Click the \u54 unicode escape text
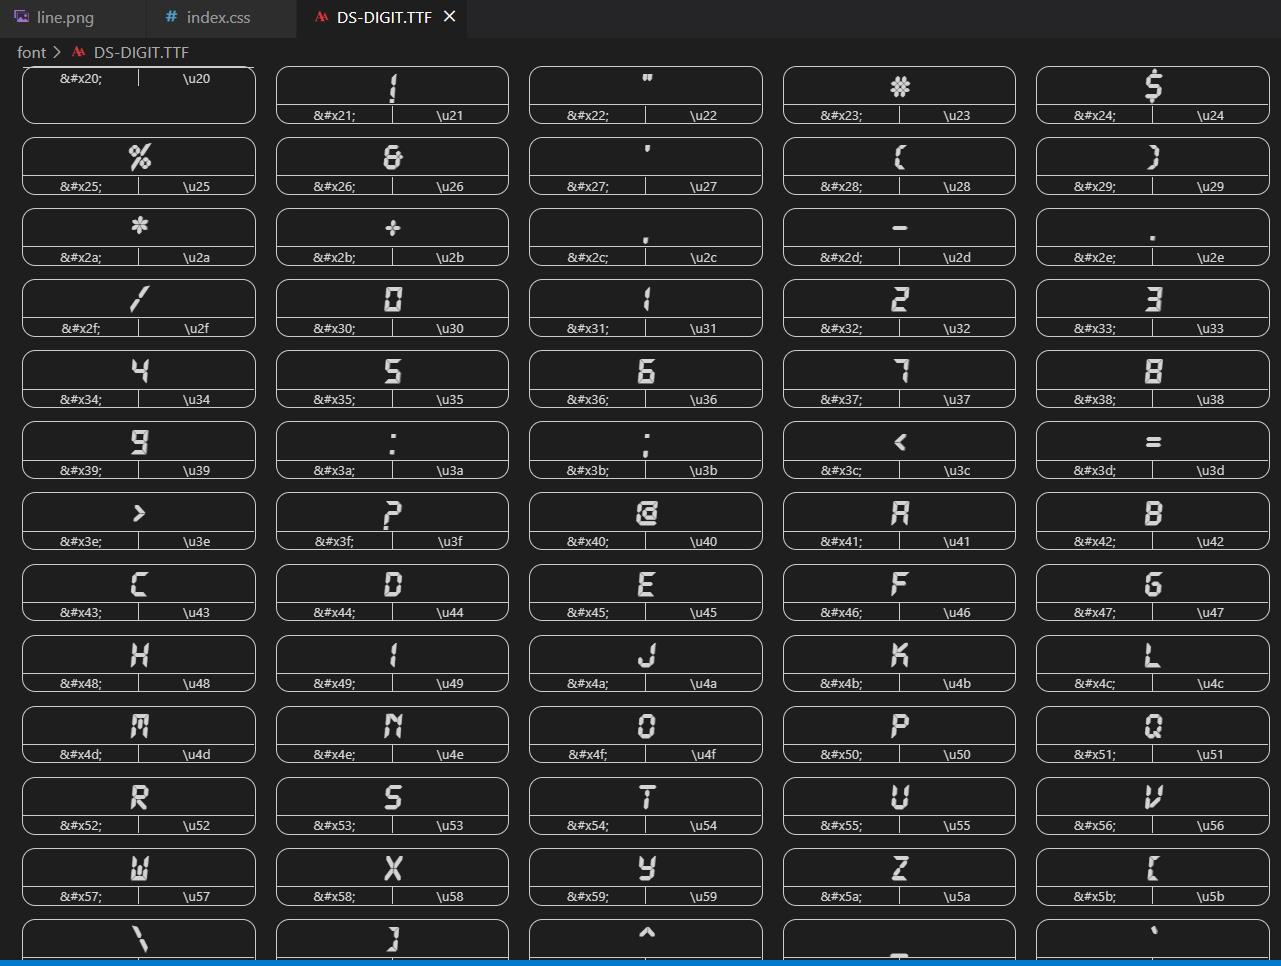Viewport: 1281px width, 966px height. [703, 825]
